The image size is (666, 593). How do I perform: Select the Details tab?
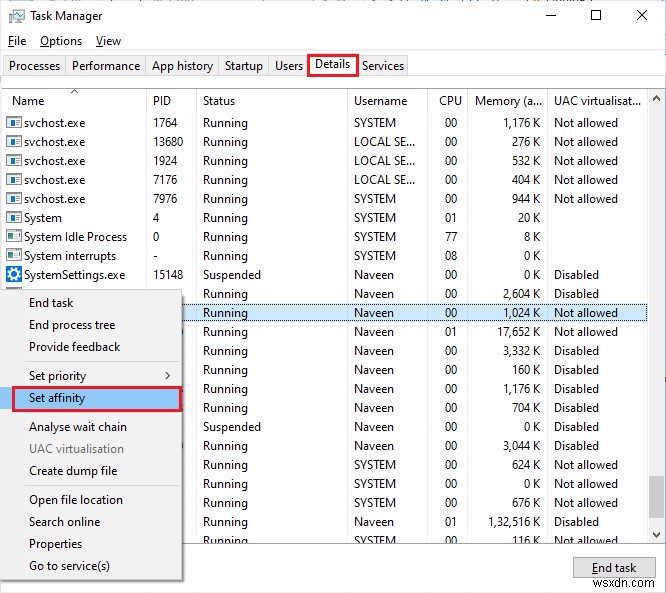point(333,65)
